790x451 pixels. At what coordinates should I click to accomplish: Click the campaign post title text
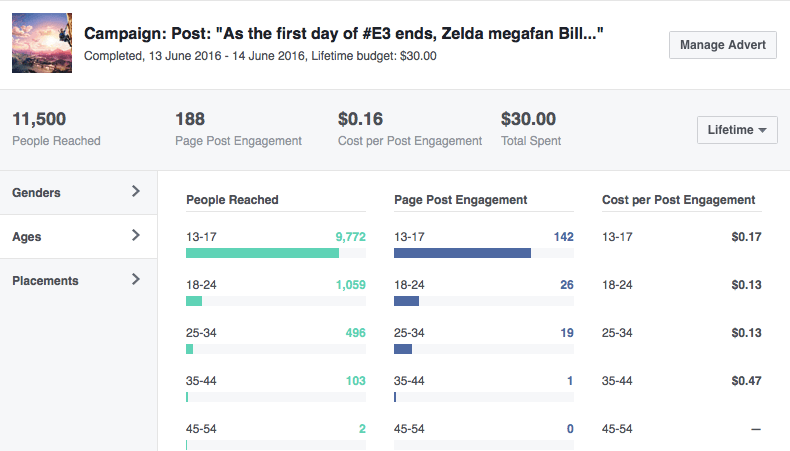tap(344, 35)
